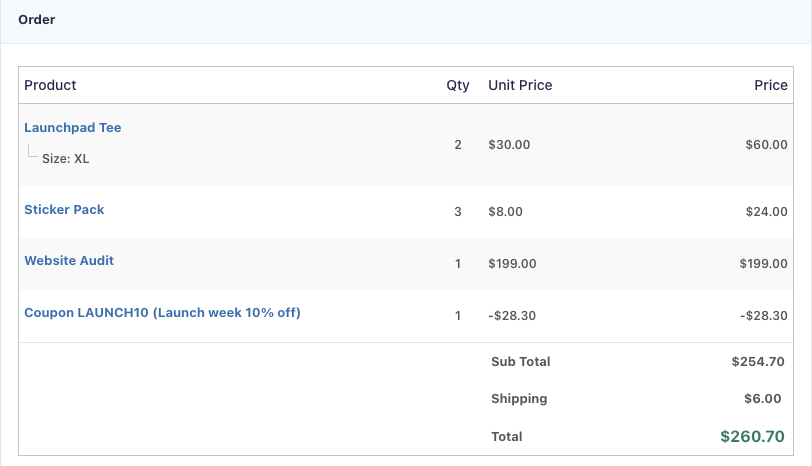Image resolution: width=812 pixels, height=466 pixels.
Task: Click the coupon row quantity 1
Action: [x=458, y=316]
